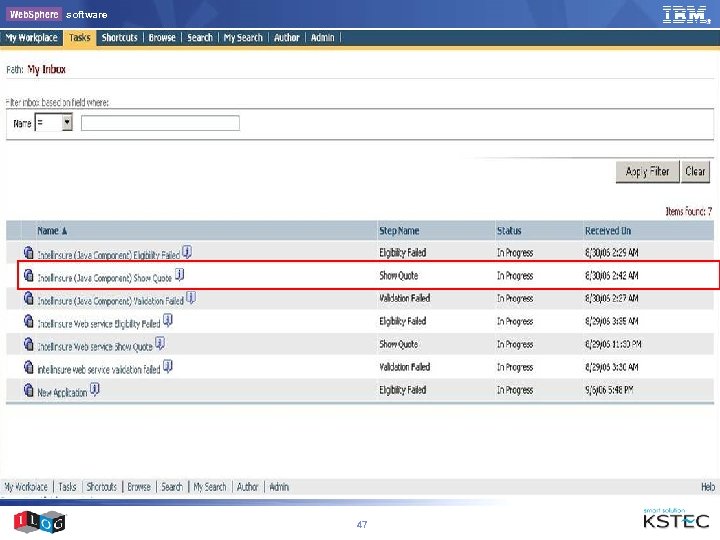Show info for Web service Eligibility Failed

pos(168,320)
